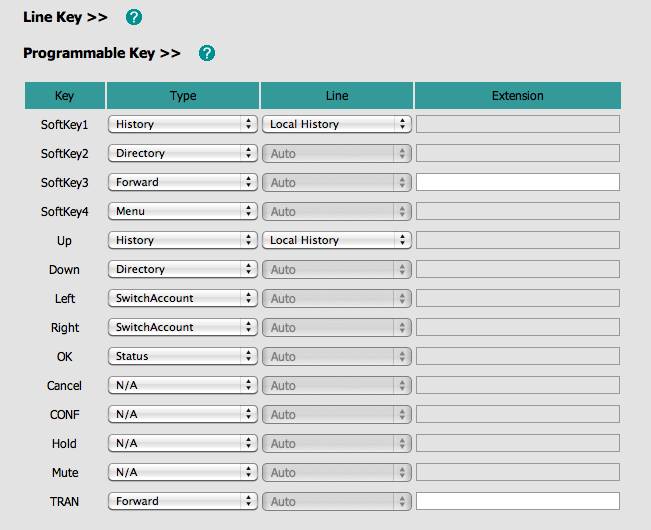Open help icon beside Programmable Key

click(x=207, y=53)
